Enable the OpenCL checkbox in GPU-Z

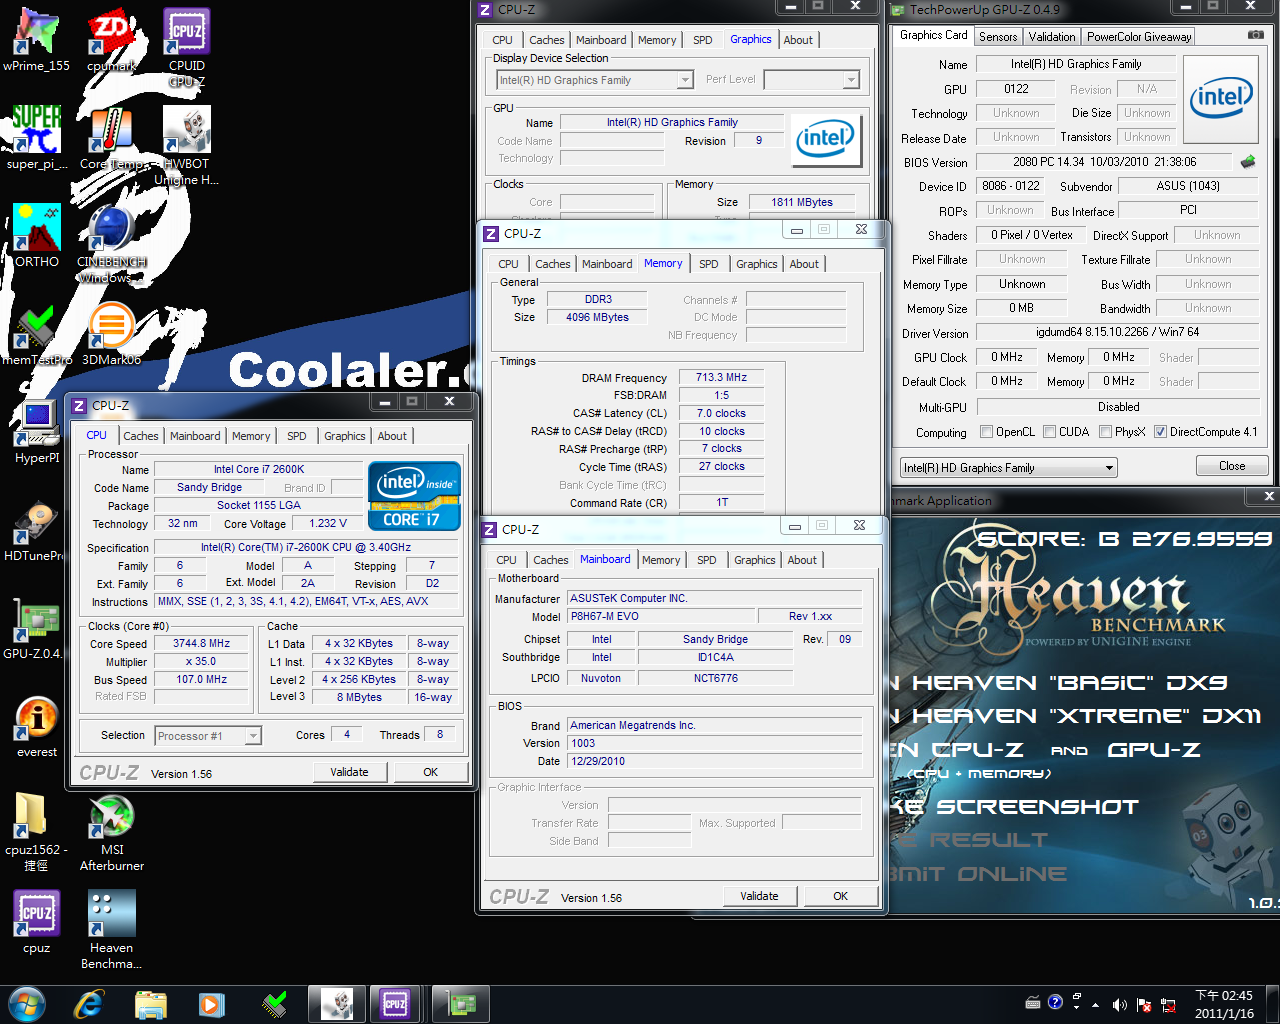point(987,432)
